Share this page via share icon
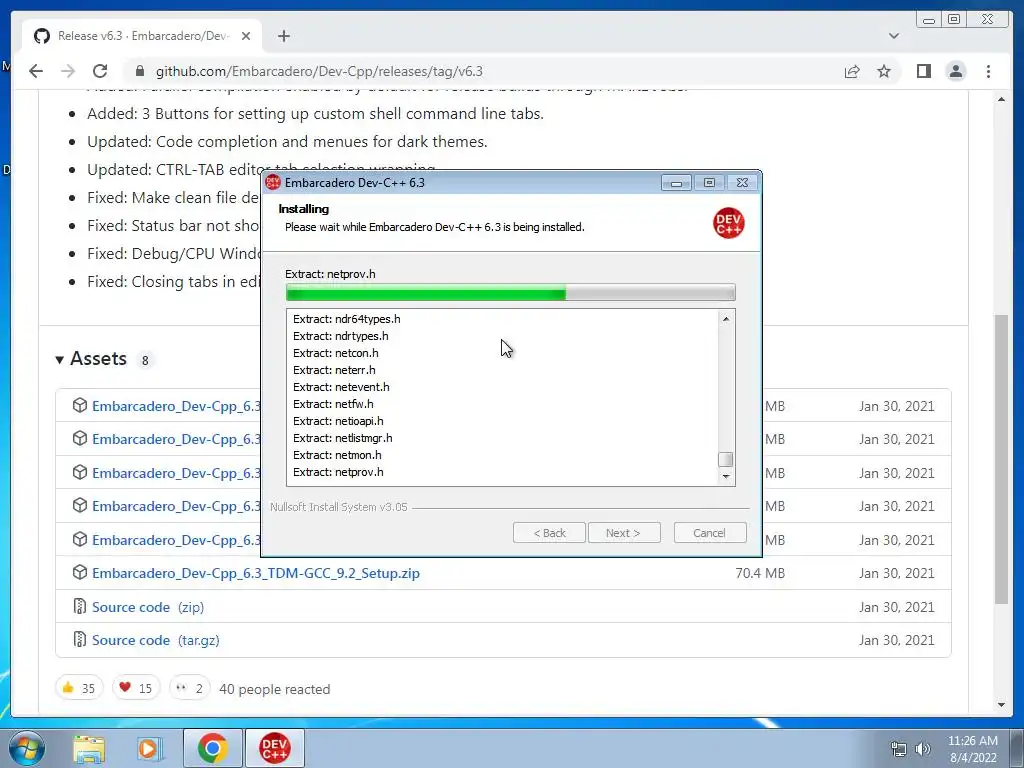Screen dimensions: 1024x768 point(852,71)
